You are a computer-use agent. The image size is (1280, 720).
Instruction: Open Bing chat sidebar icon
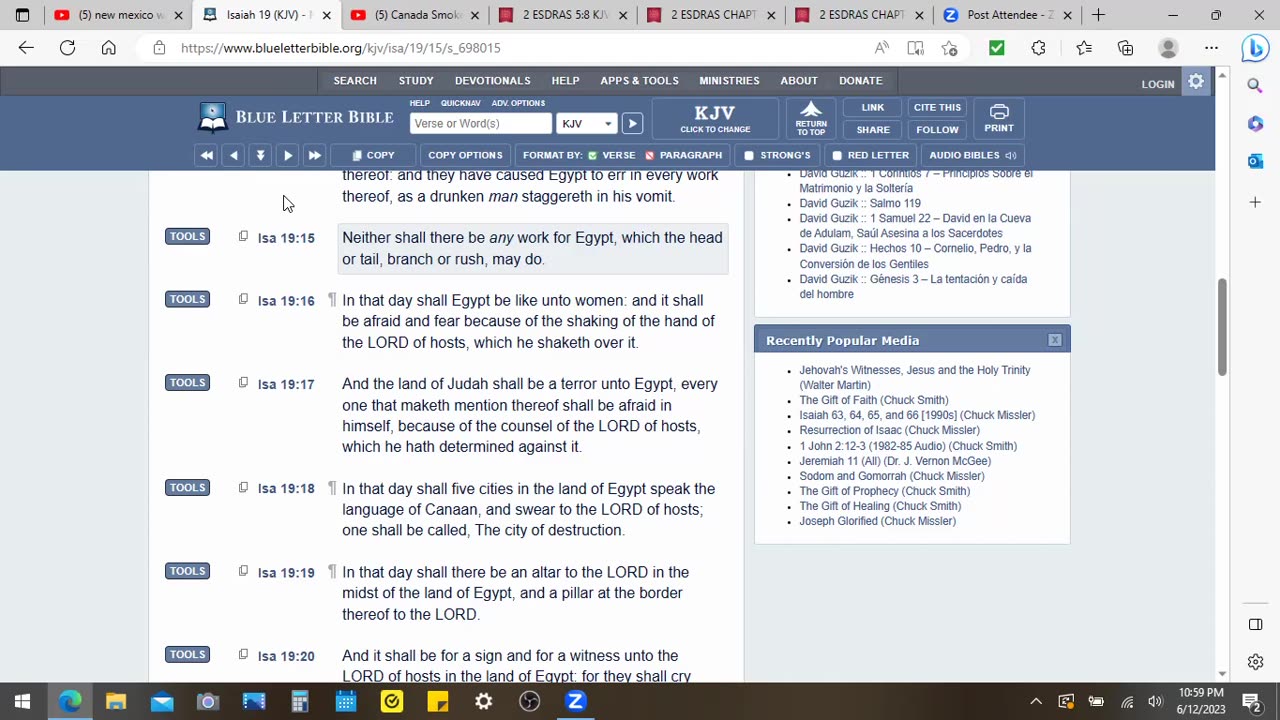click(x=1255, y=48)
